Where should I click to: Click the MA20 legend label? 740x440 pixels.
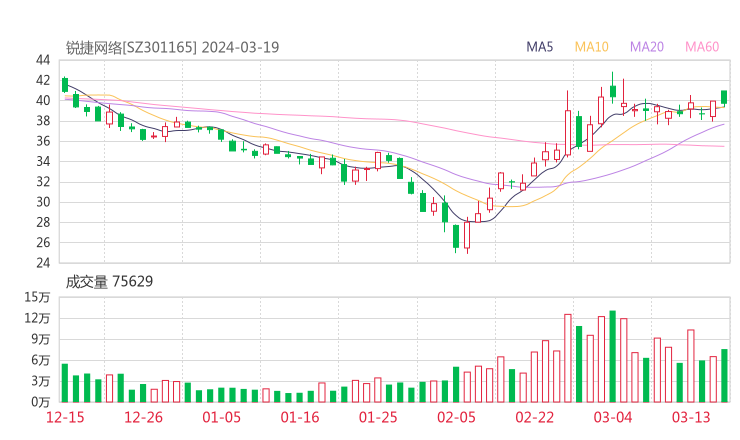pyautogui.click(x=647, y=47)
